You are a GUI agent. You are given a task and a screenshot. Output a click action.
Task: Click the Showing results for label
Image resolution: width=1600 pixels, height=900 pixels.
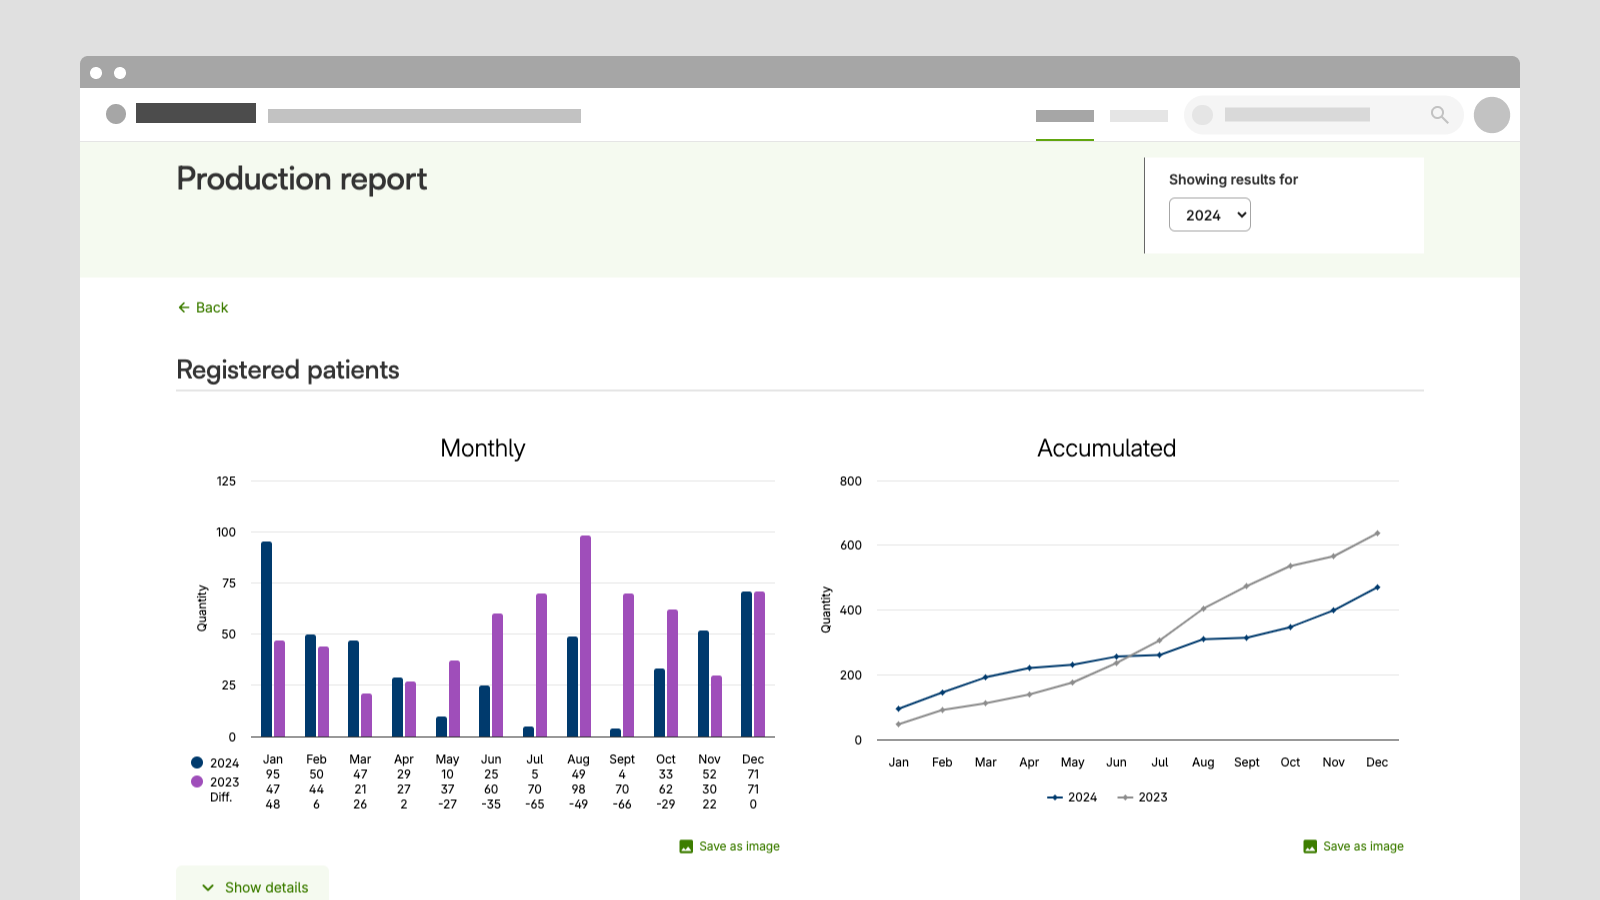click(x=1233, y=180)
